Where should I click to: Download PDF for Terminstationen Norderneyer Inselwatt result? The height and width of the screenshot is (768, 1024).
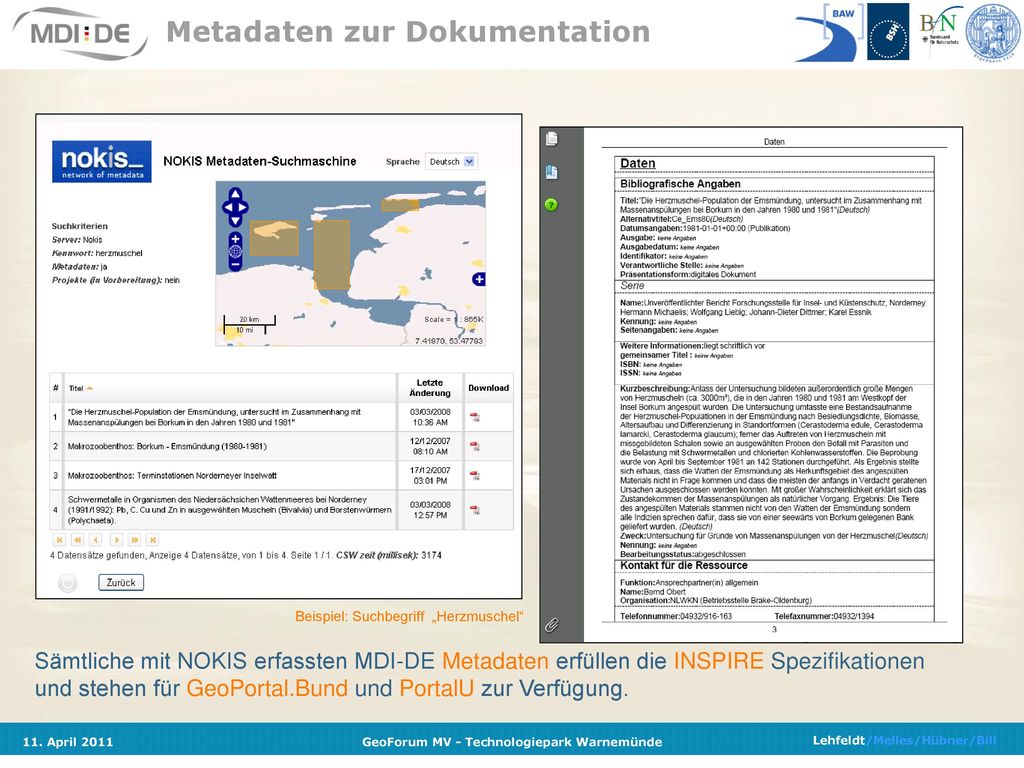pyautogui.click(x=475, y=475)
